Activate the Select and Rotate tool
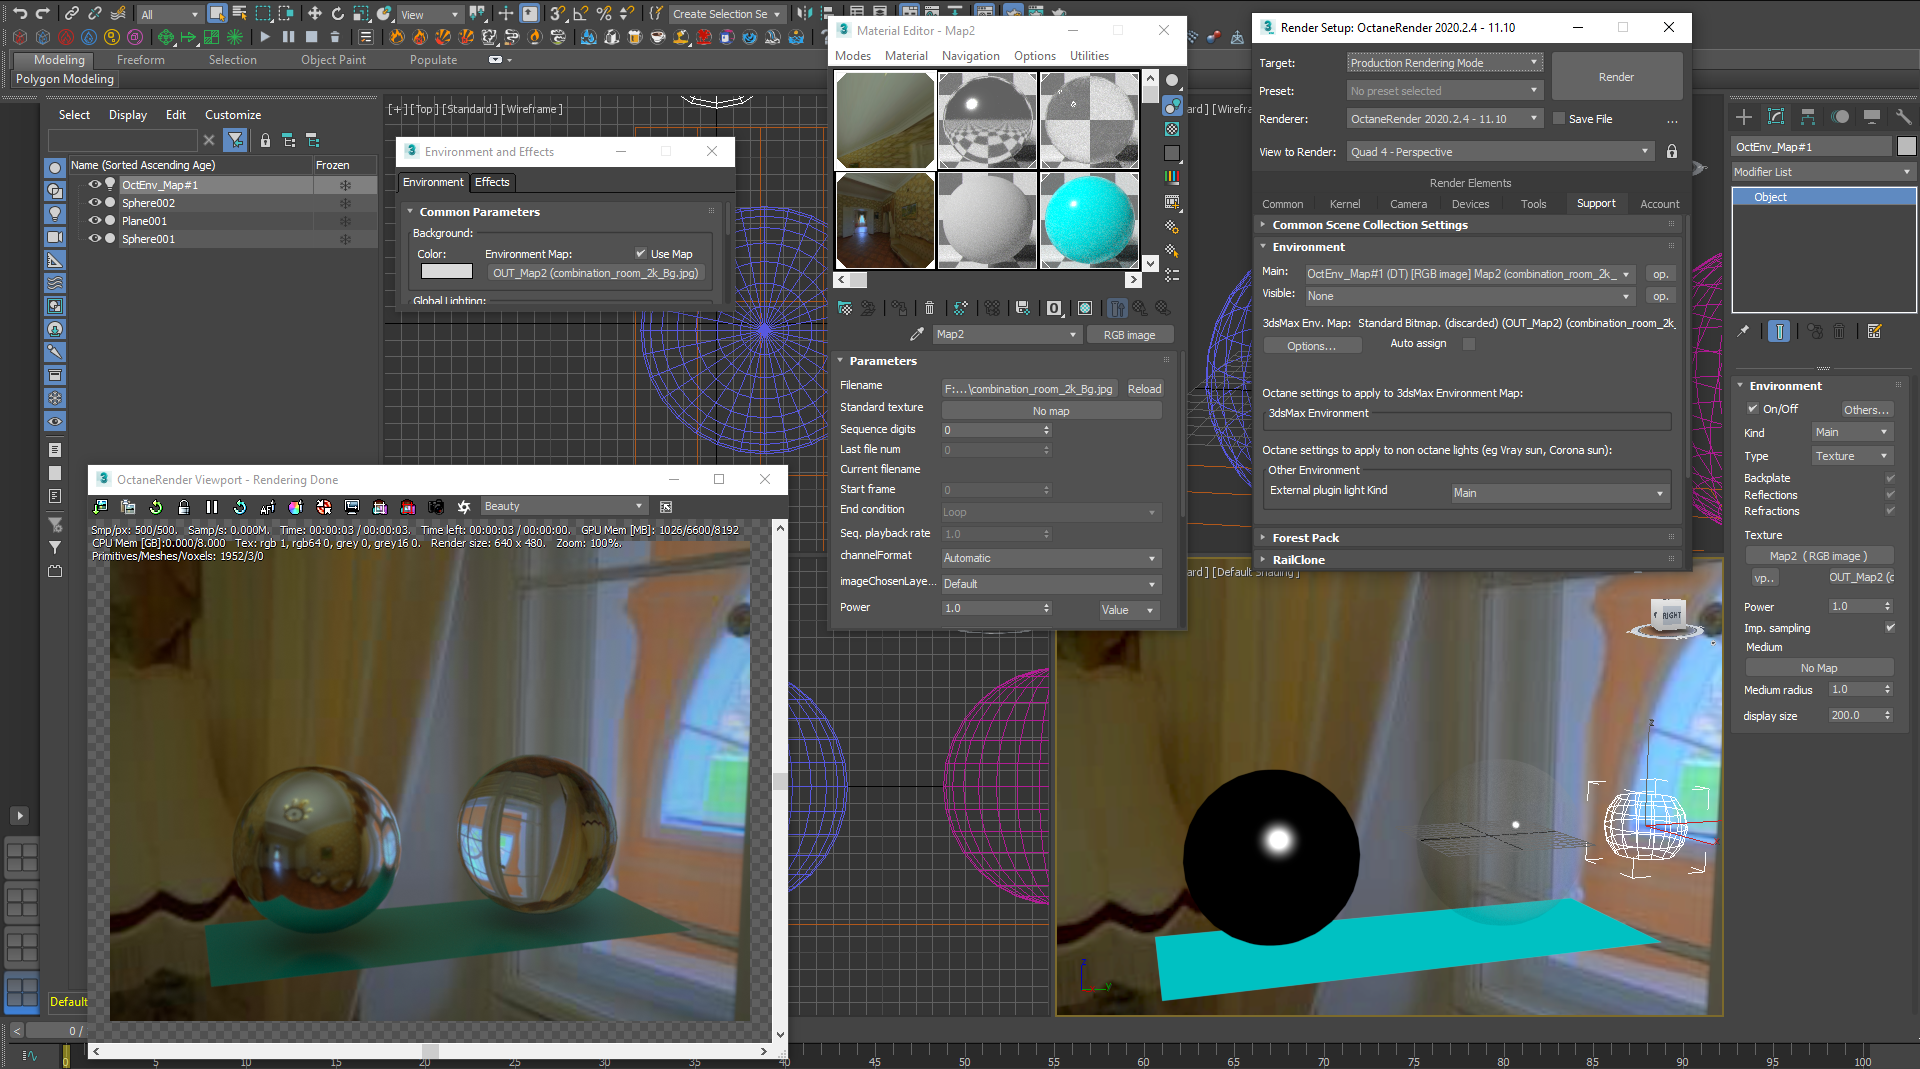Viewport: 1920px width, 1069px height. point(338,14)
